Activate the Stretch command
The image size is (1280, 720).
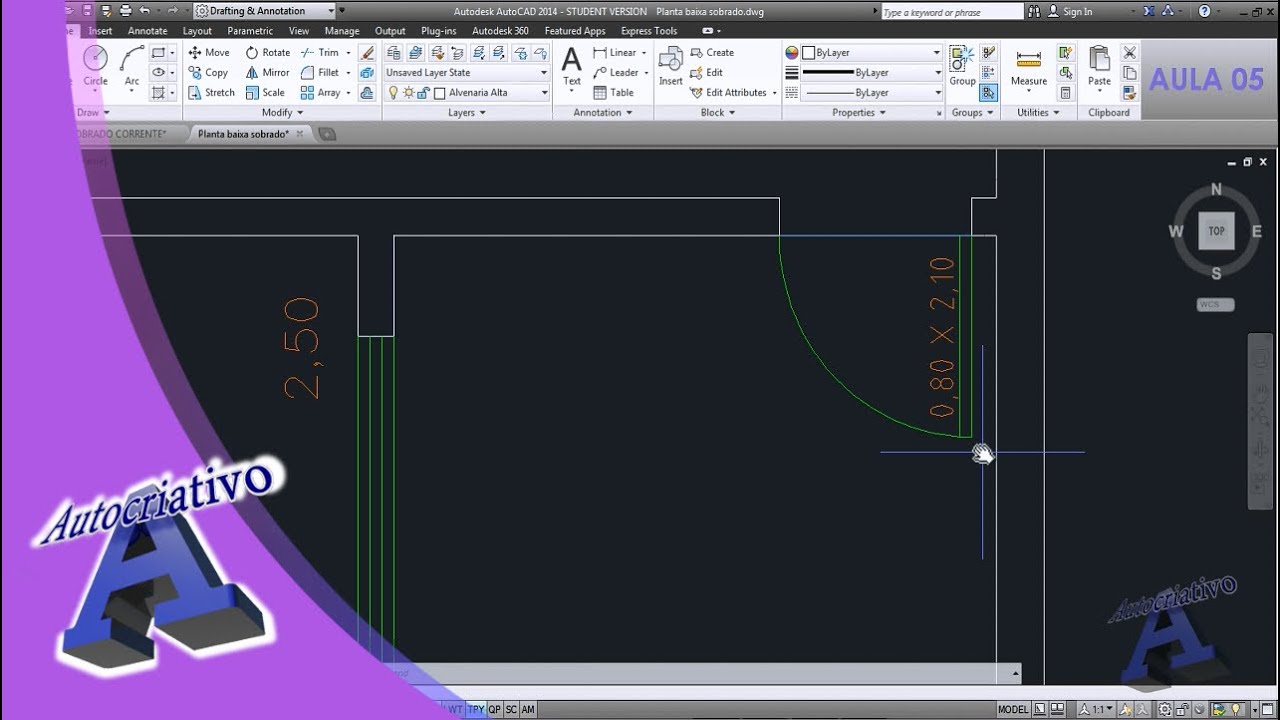211,92
